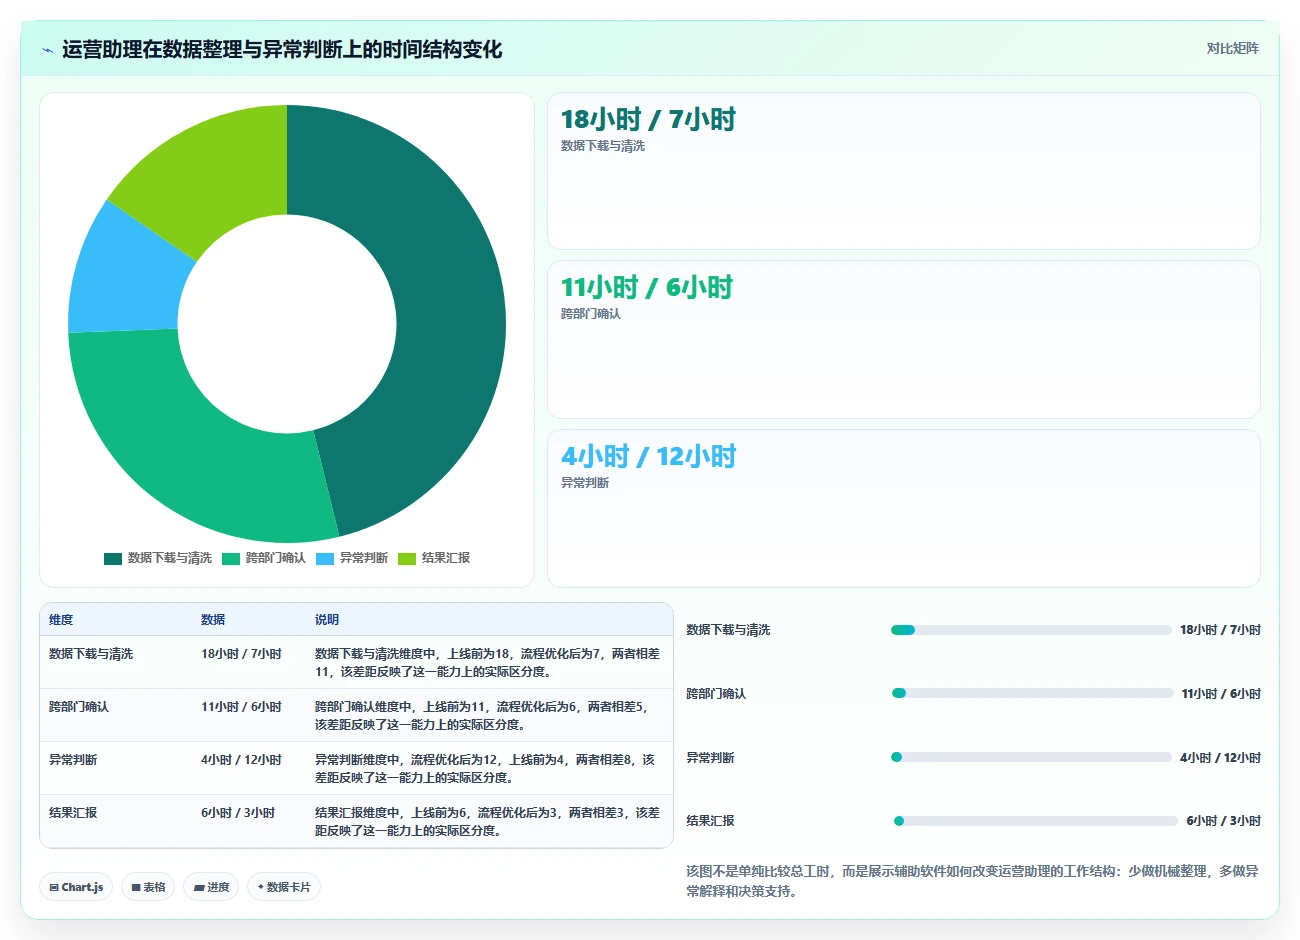
Task: Click the 表格 tag chip
Action: click(148, 887)
